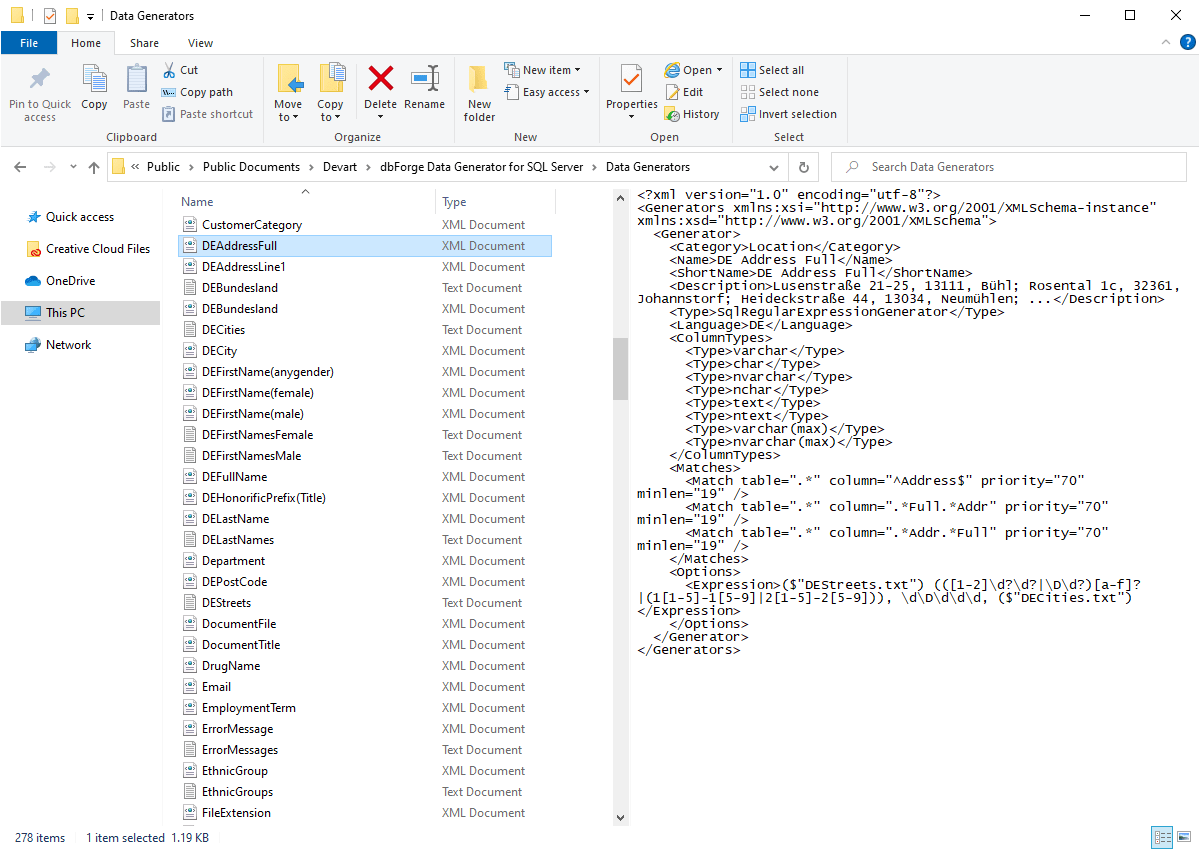Paste from the clipboard
Image resolution: width=1200 pixels, height=850 pixels.
click(x=135, y=90)
